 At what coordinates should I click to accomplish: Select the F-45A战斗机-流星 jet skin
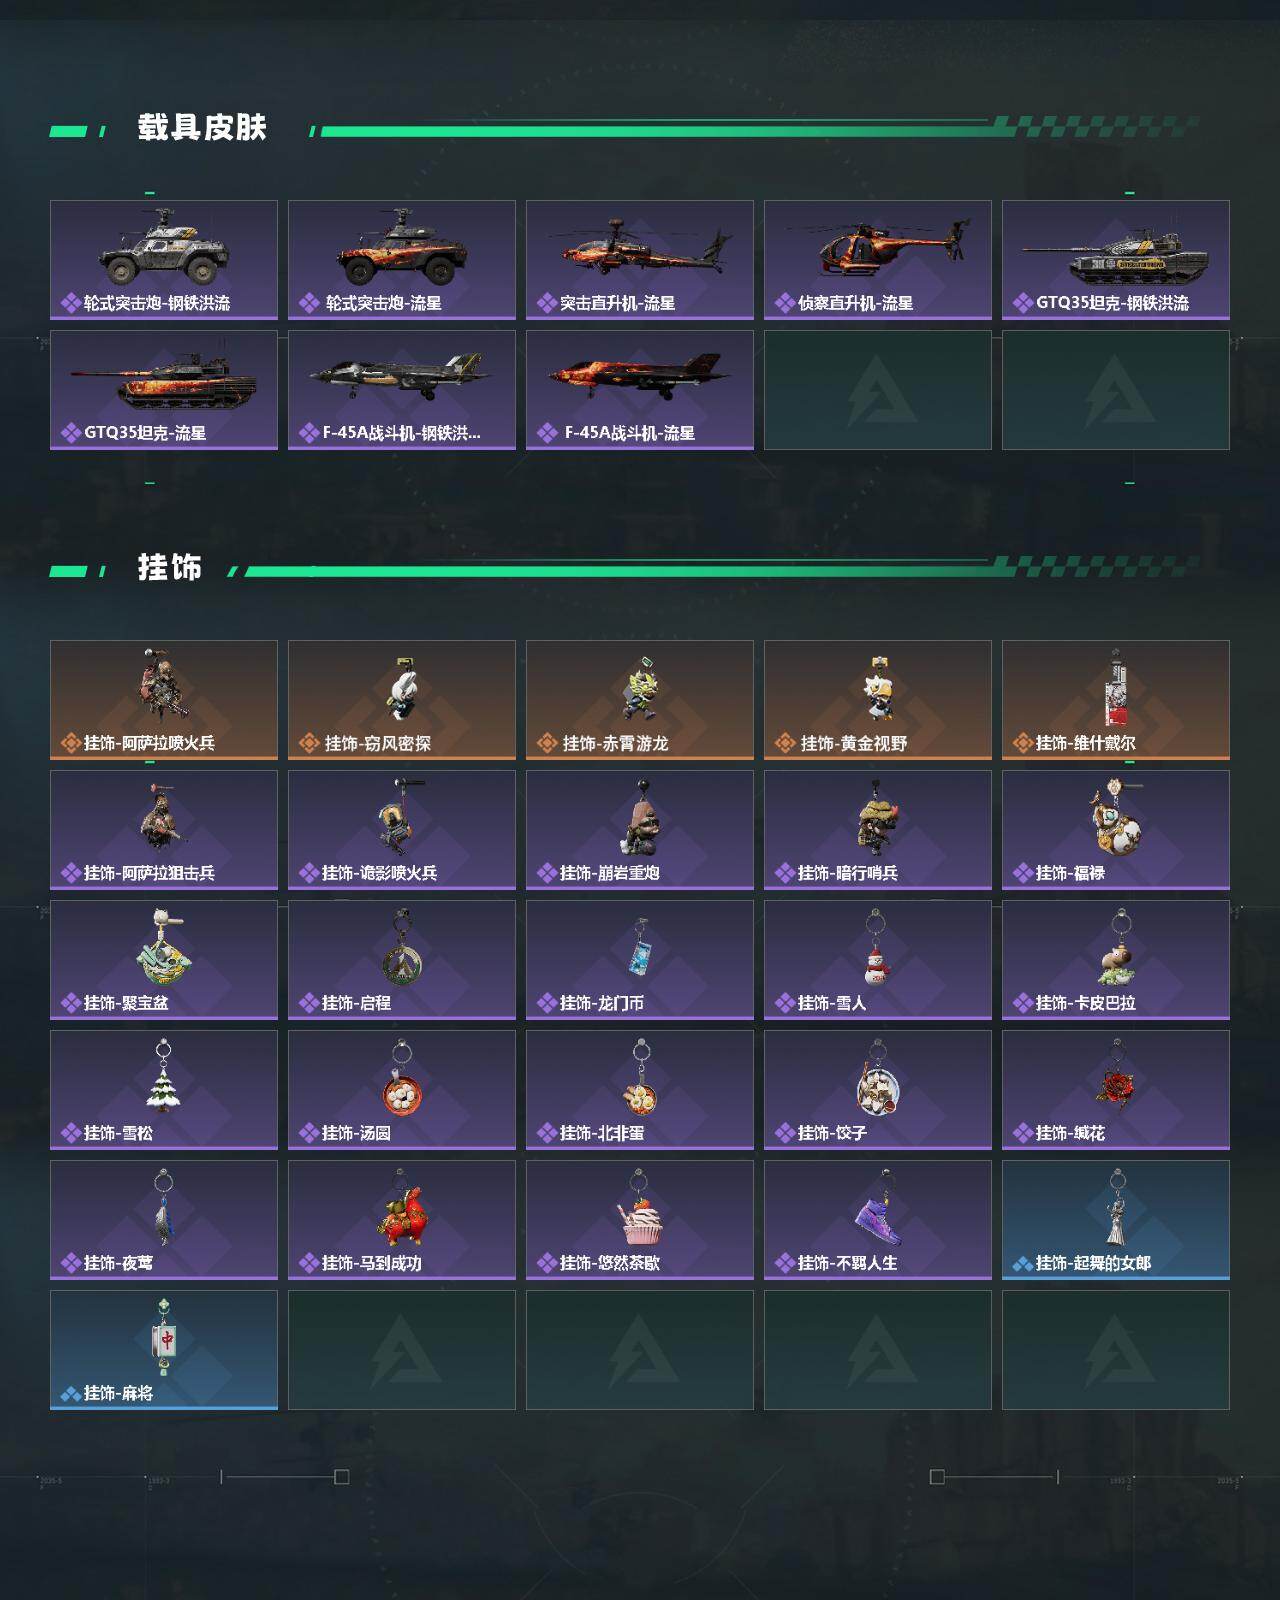tap(640, 390)
